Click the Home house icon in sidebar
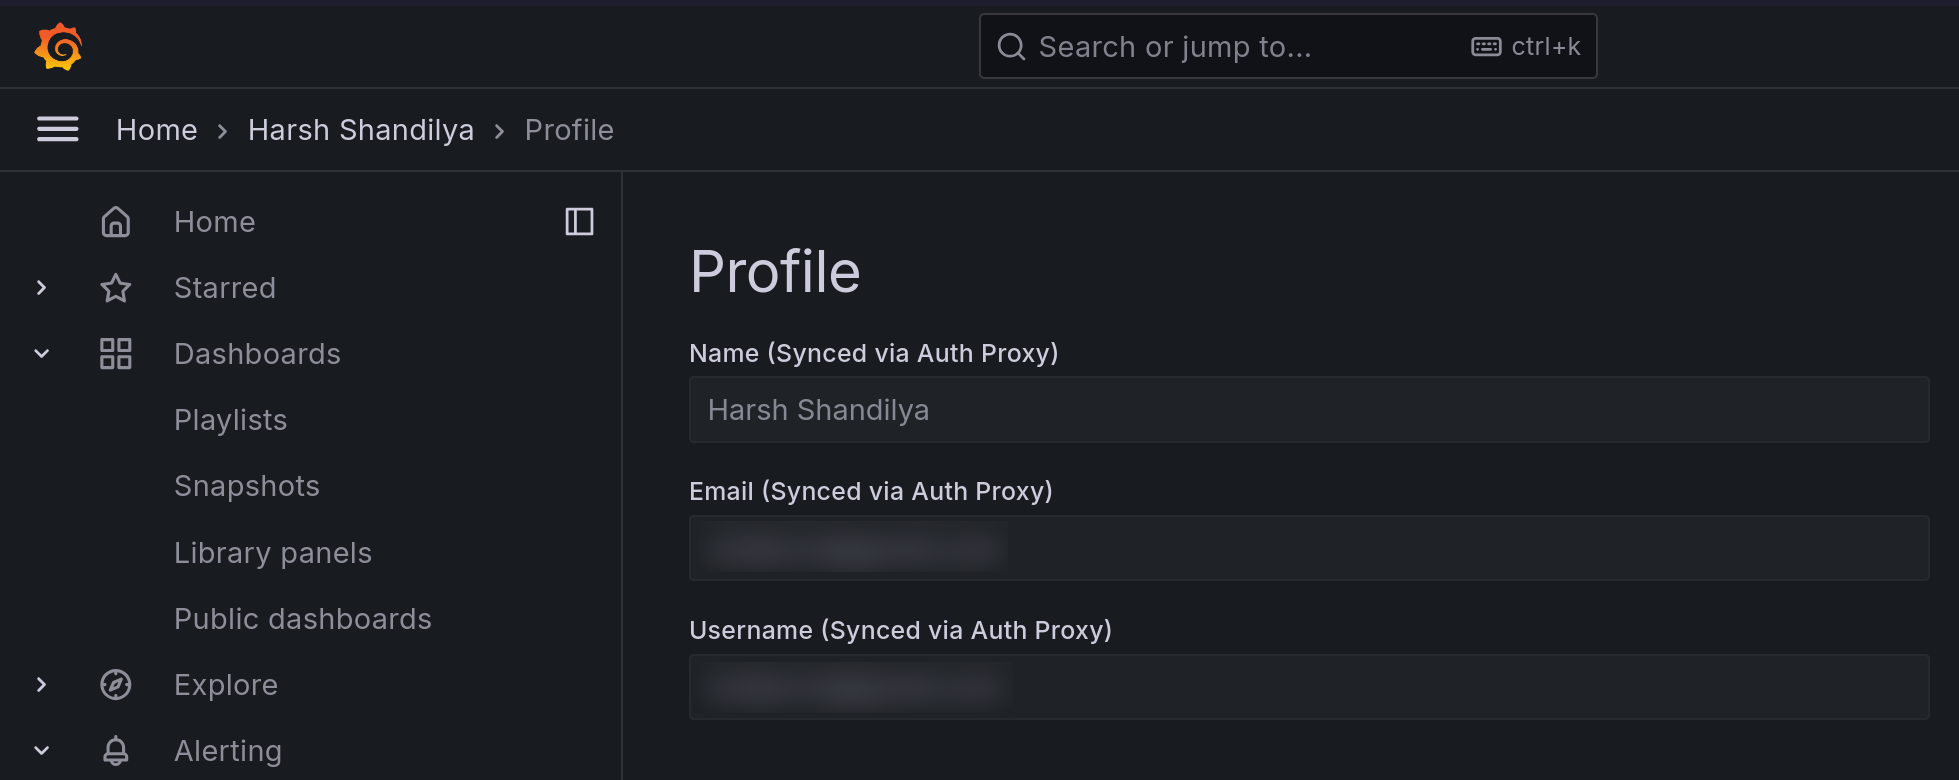This screenshot has height=780, width=1959. point(116,222)
